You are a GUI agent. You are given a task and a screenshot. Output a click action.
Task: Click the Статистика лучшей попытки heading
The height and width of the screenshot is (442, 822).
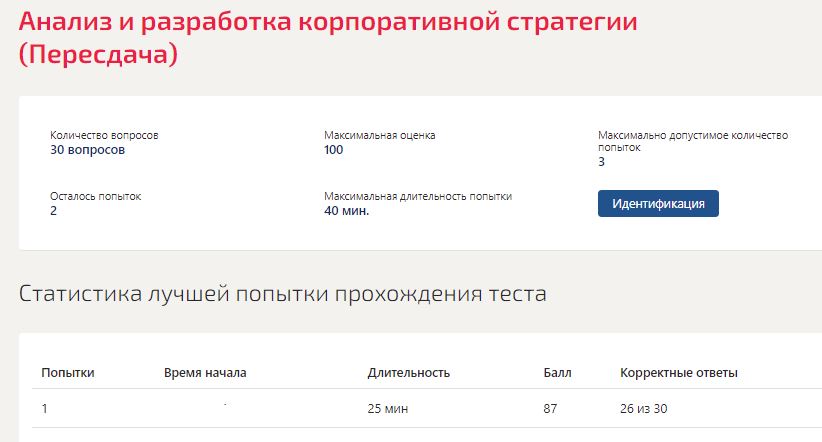coord(283,294)
